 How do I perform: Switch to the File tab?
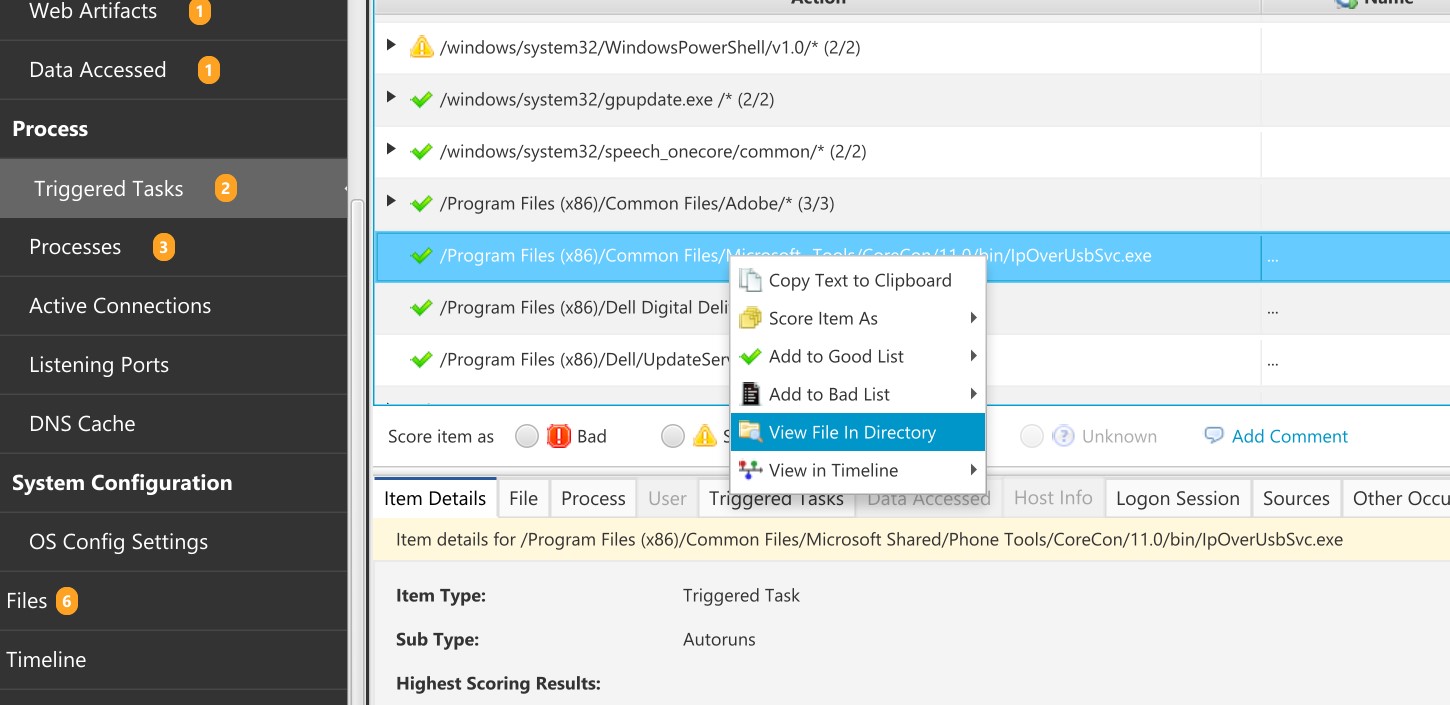(x=523, y=497)
